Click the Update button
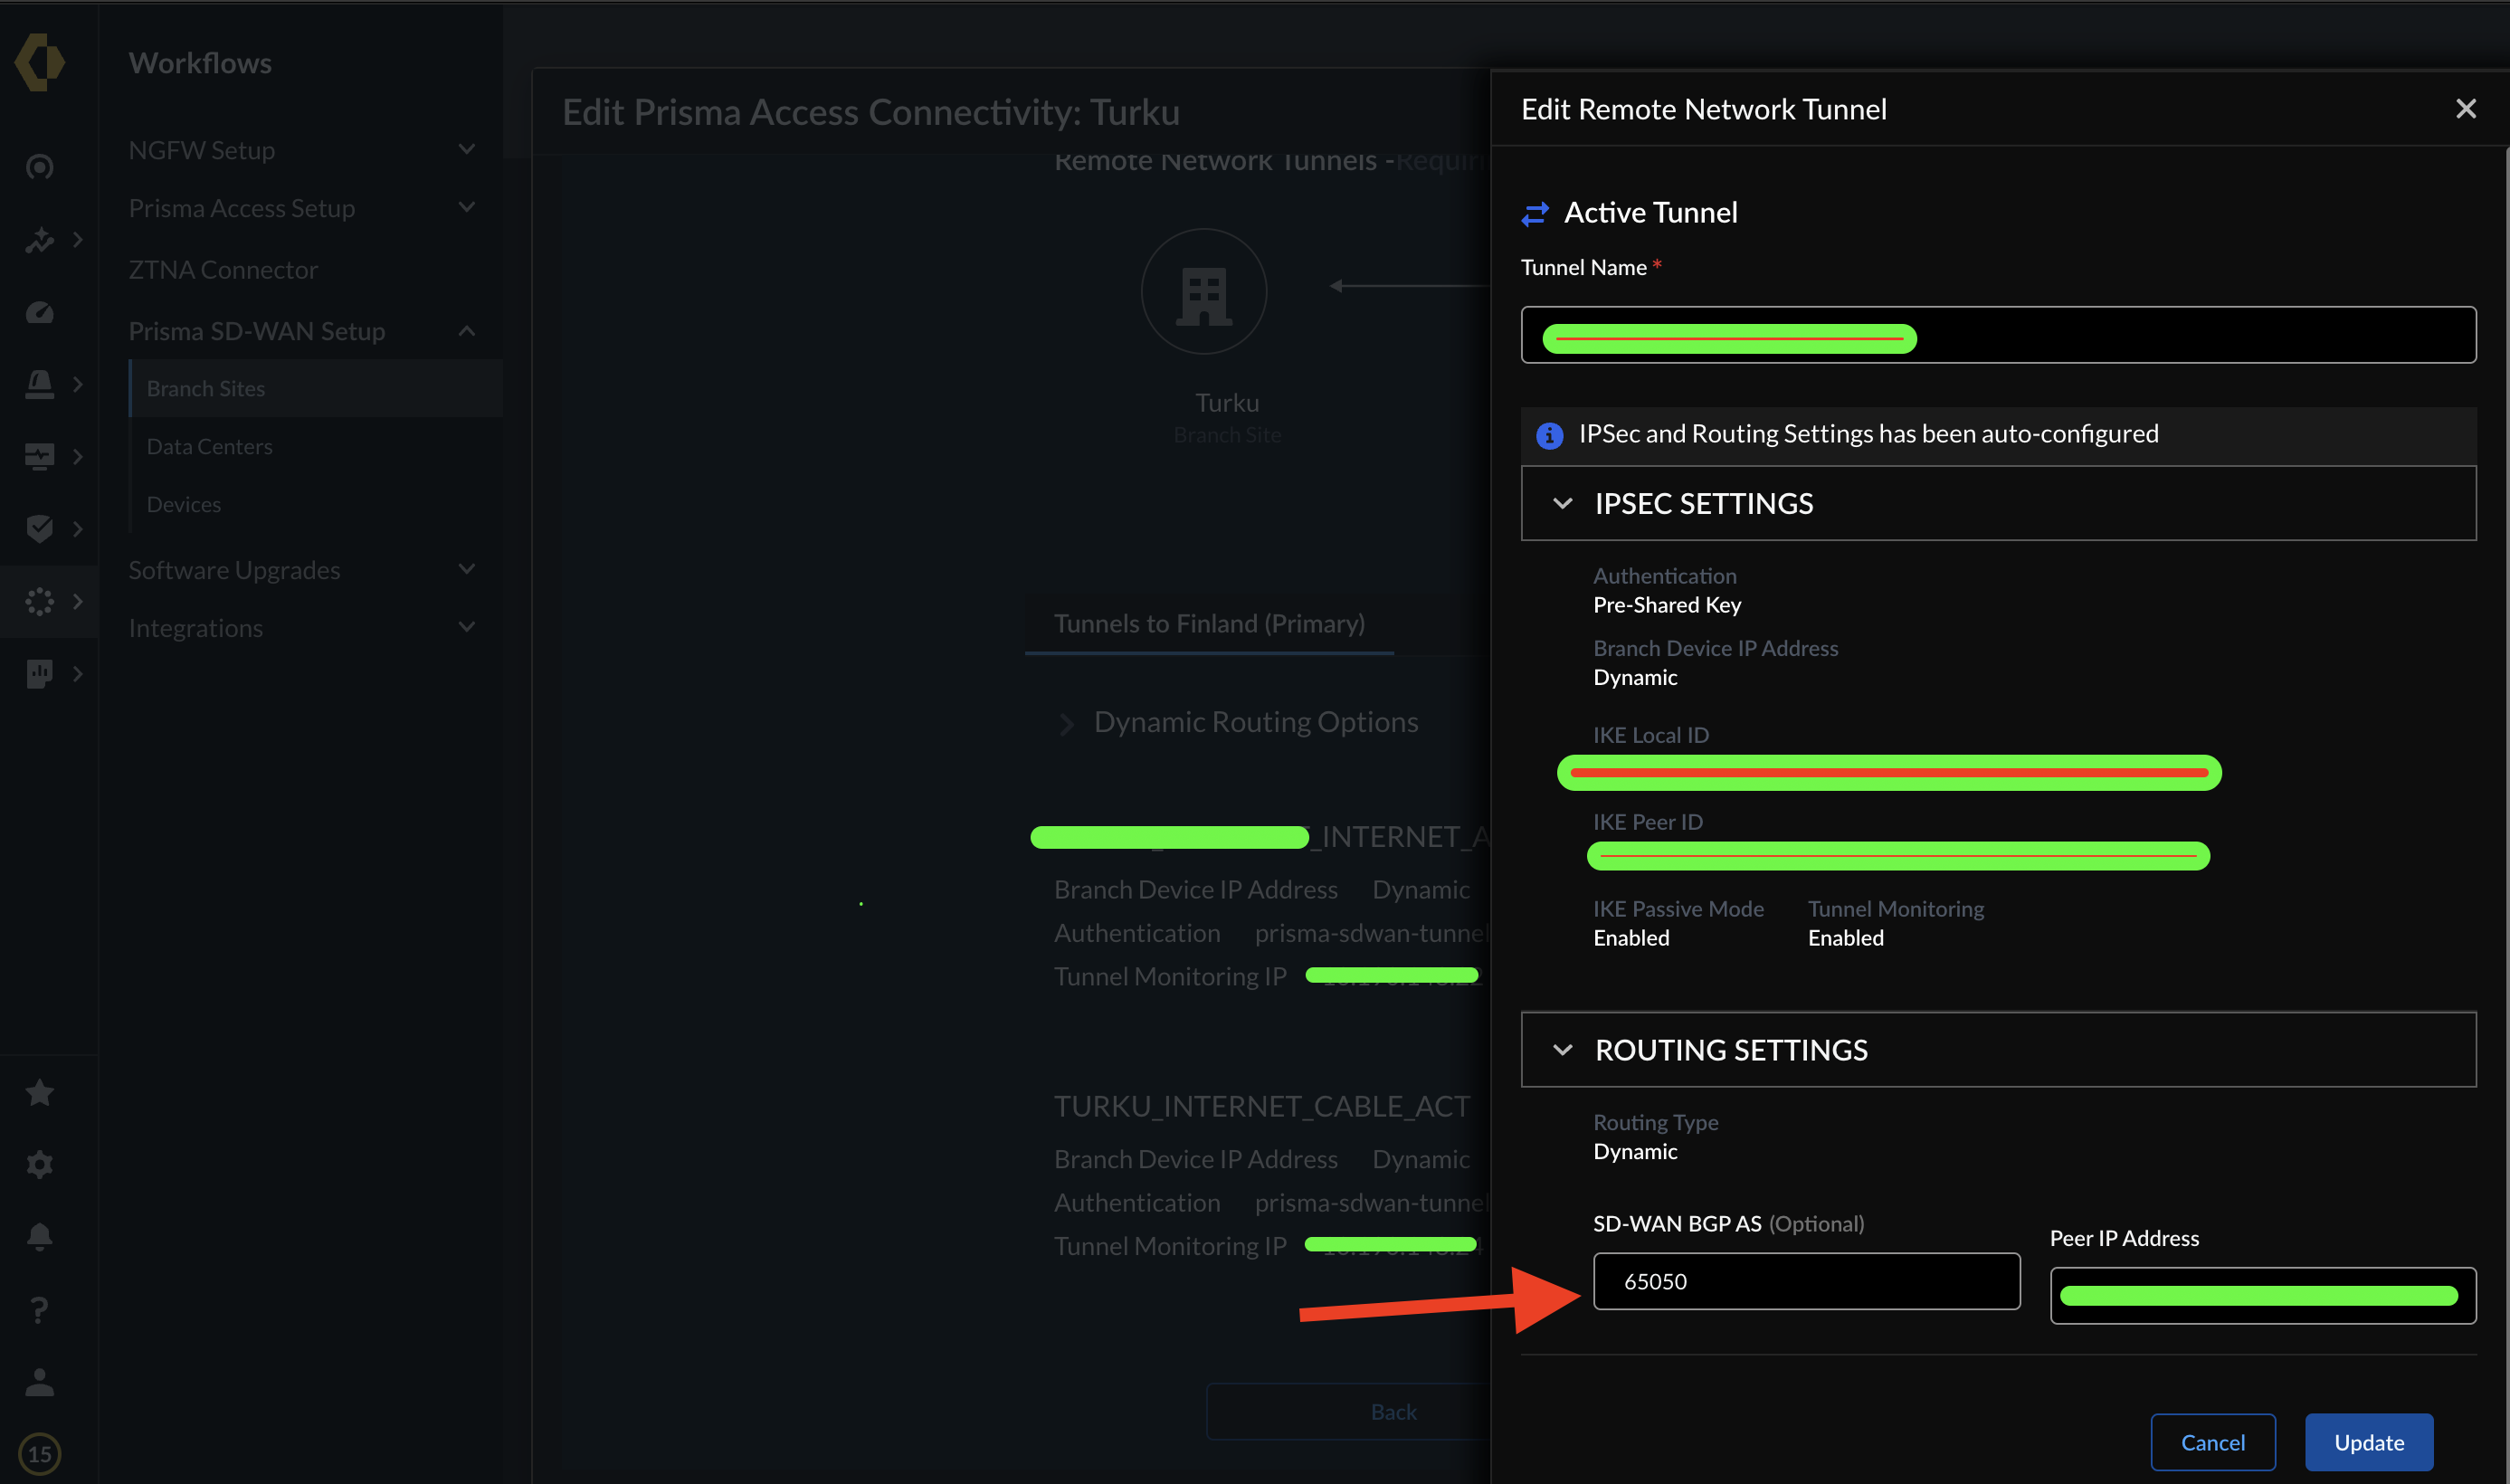The height and width of the screenshot is (1484, 2510). (2368, 1442)
